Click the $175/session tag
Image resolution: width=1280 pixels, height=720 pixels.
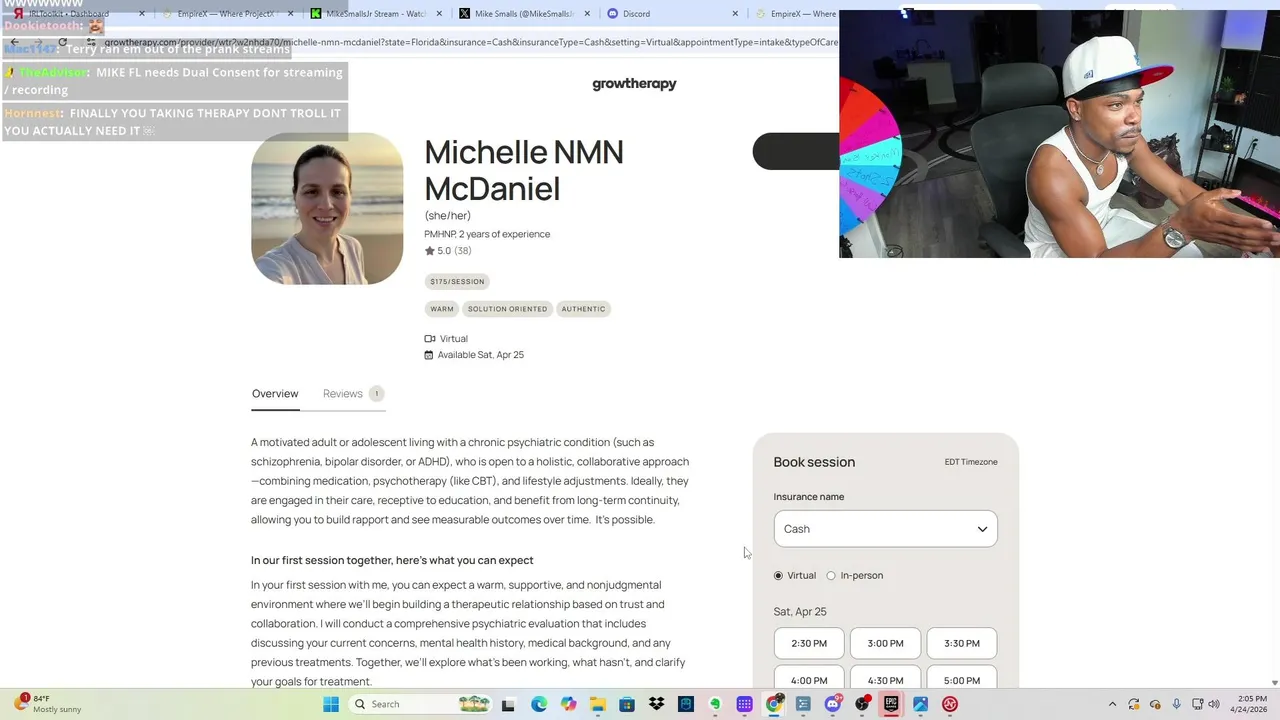click(x=457, y=282)
